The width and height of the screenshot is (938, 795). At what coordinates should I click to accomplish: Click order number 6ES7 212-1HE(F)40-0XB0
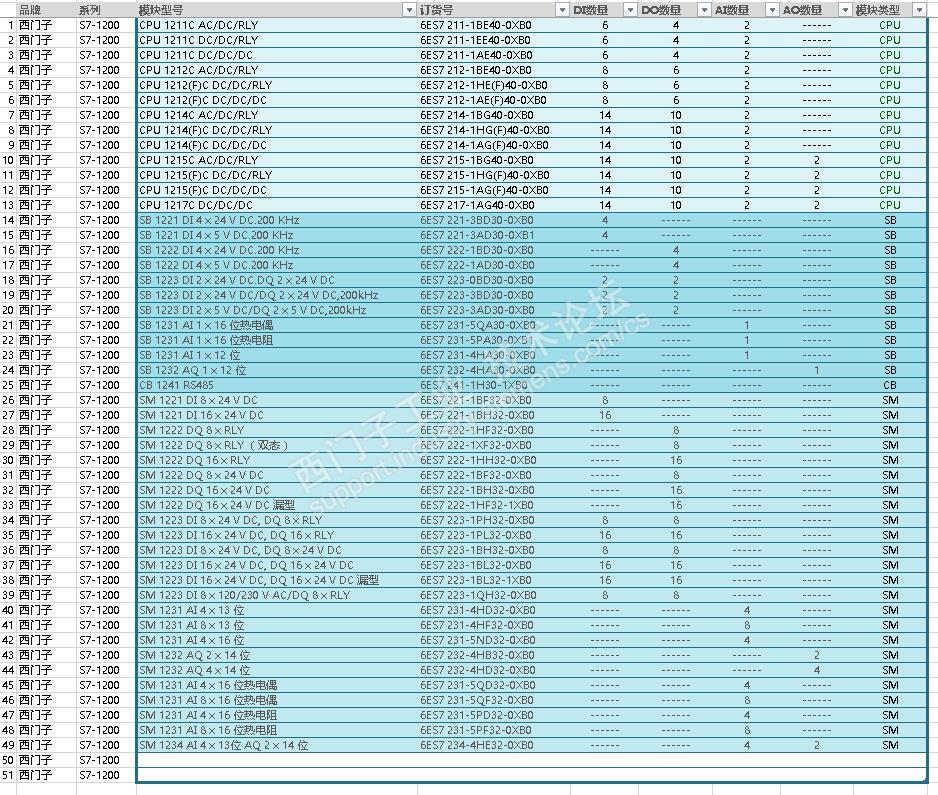483,85
